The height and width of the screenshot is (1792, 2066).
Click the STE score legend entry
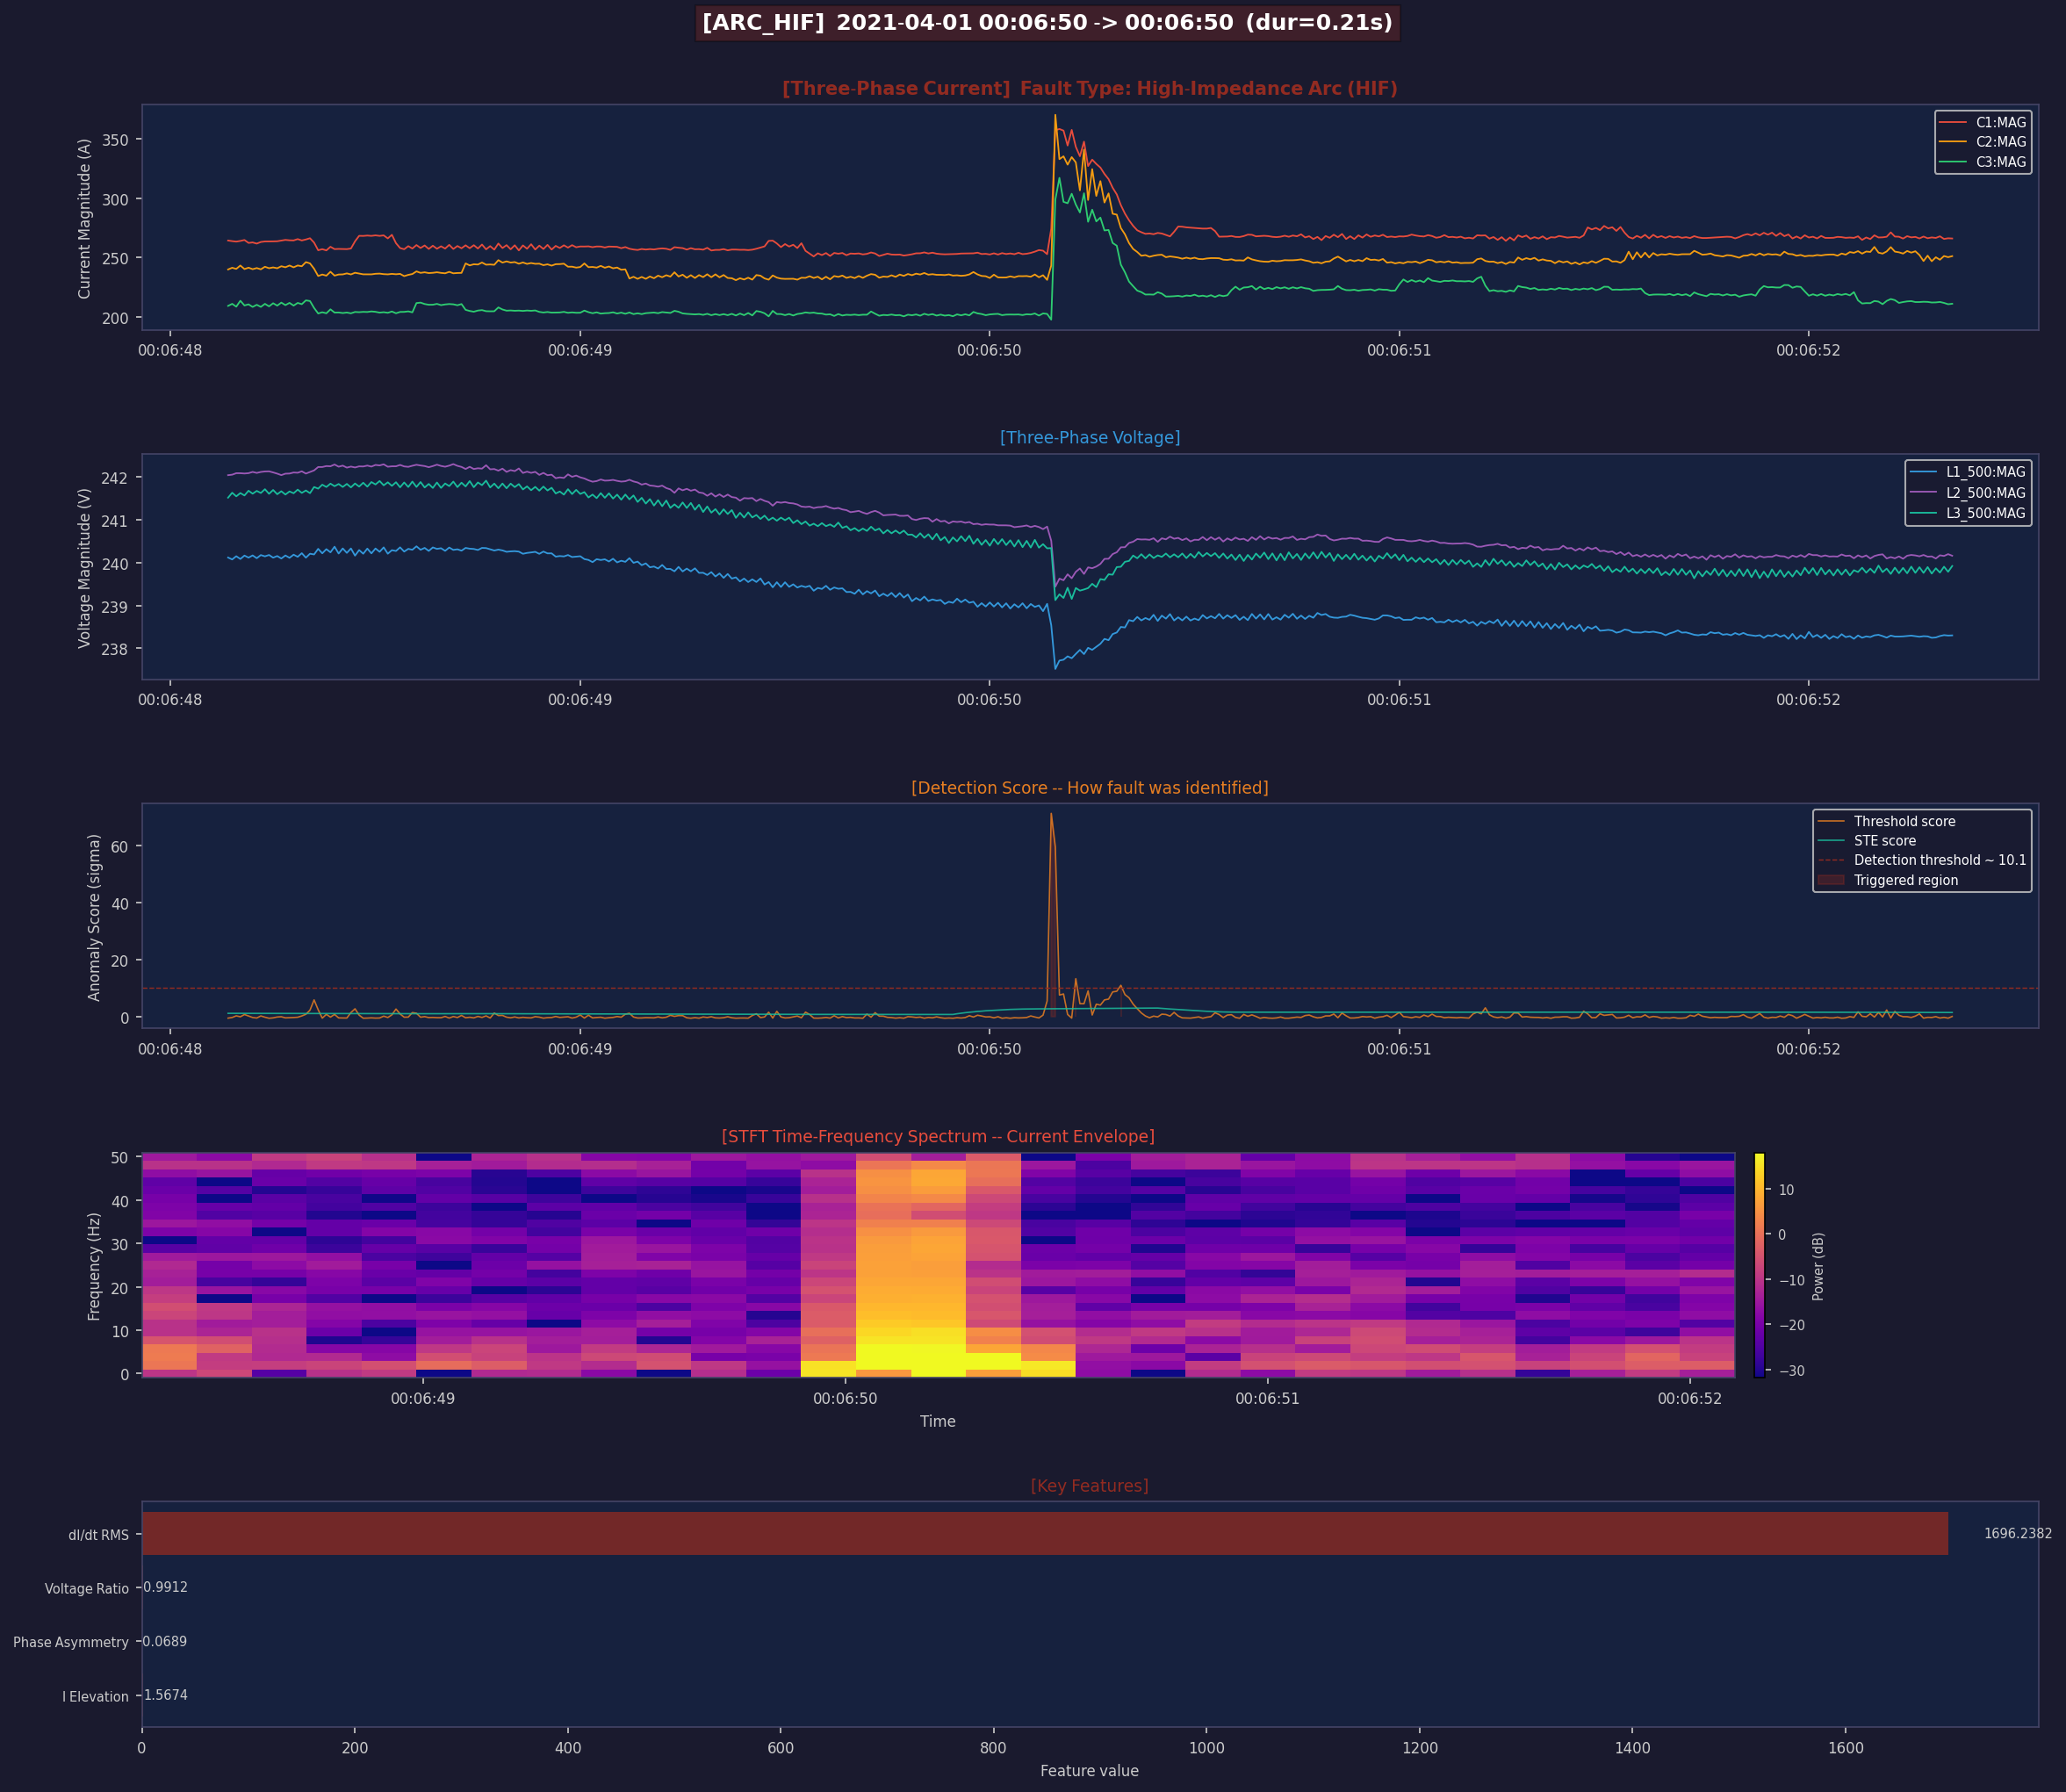click(x=1884, y=841)
